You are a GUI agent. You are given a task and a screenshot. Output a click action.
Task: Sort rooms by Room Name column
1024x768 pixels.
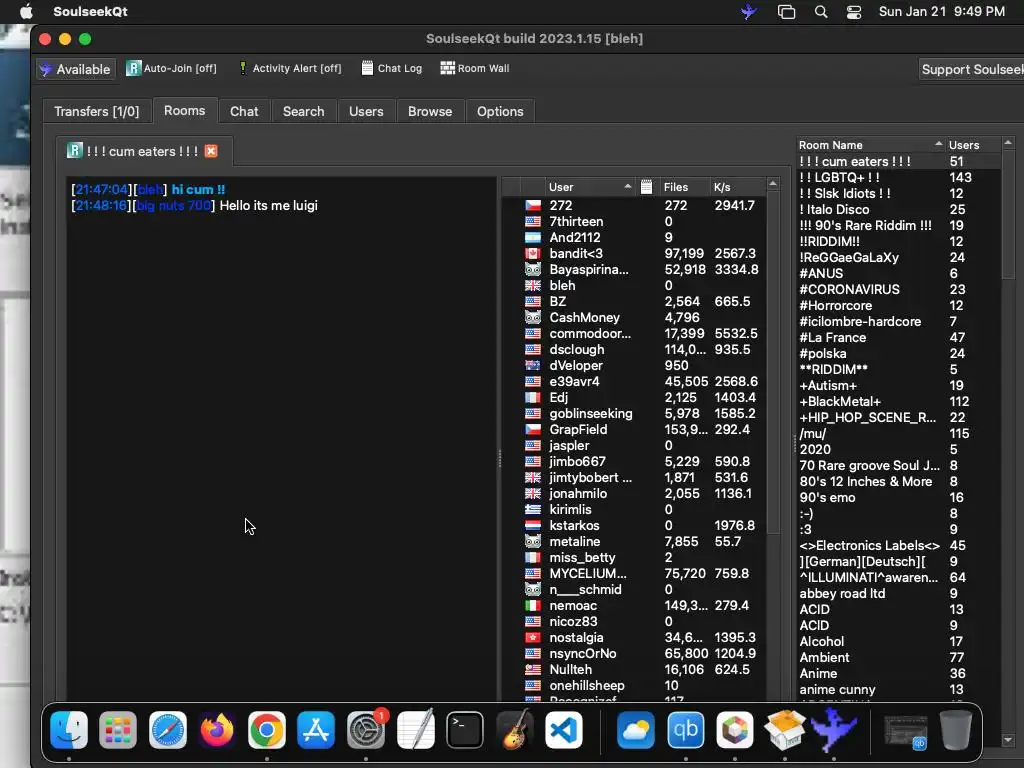pos(871,145)
